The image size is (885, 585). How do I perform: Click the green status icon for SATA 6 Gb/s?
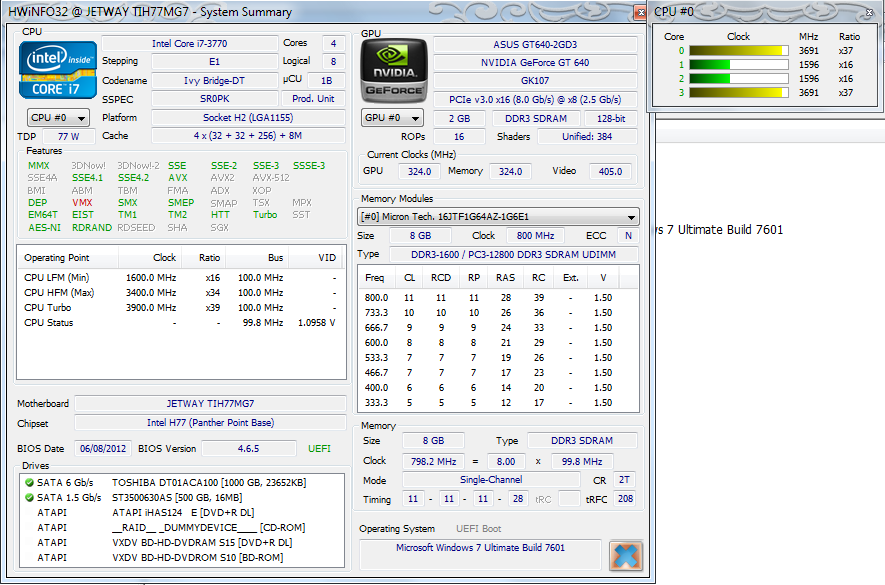(x=29, y=483)
